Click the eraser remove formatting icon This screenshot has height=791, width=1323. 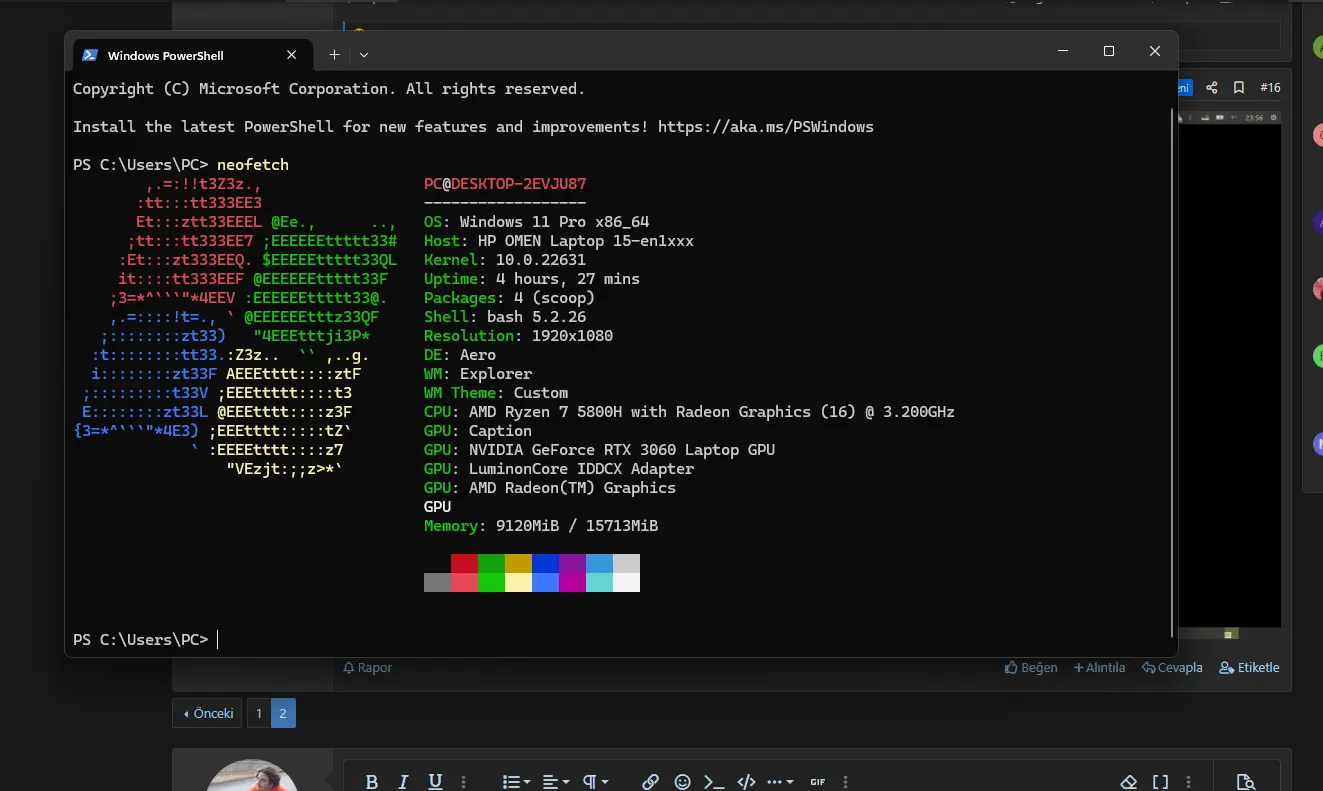point(1129,782)
